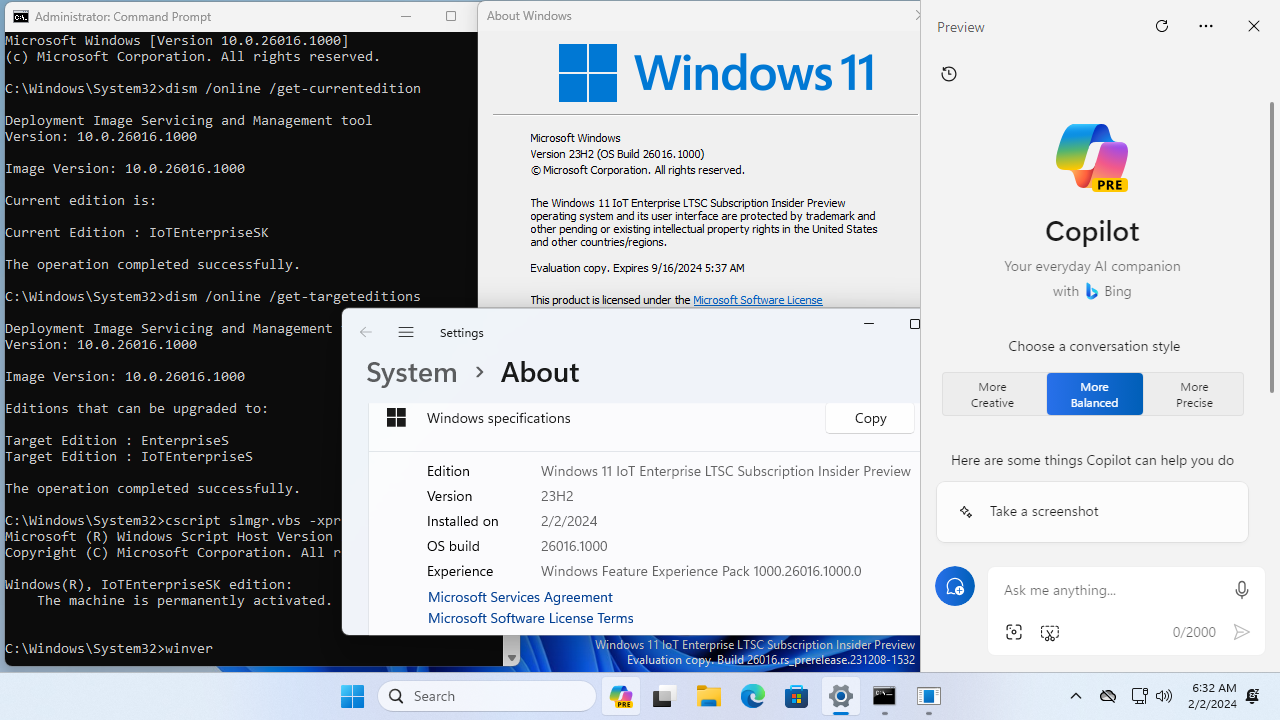Open Microsoft Store from taskbar
This screenshot has height=720, width=1280.
(796, 696)
